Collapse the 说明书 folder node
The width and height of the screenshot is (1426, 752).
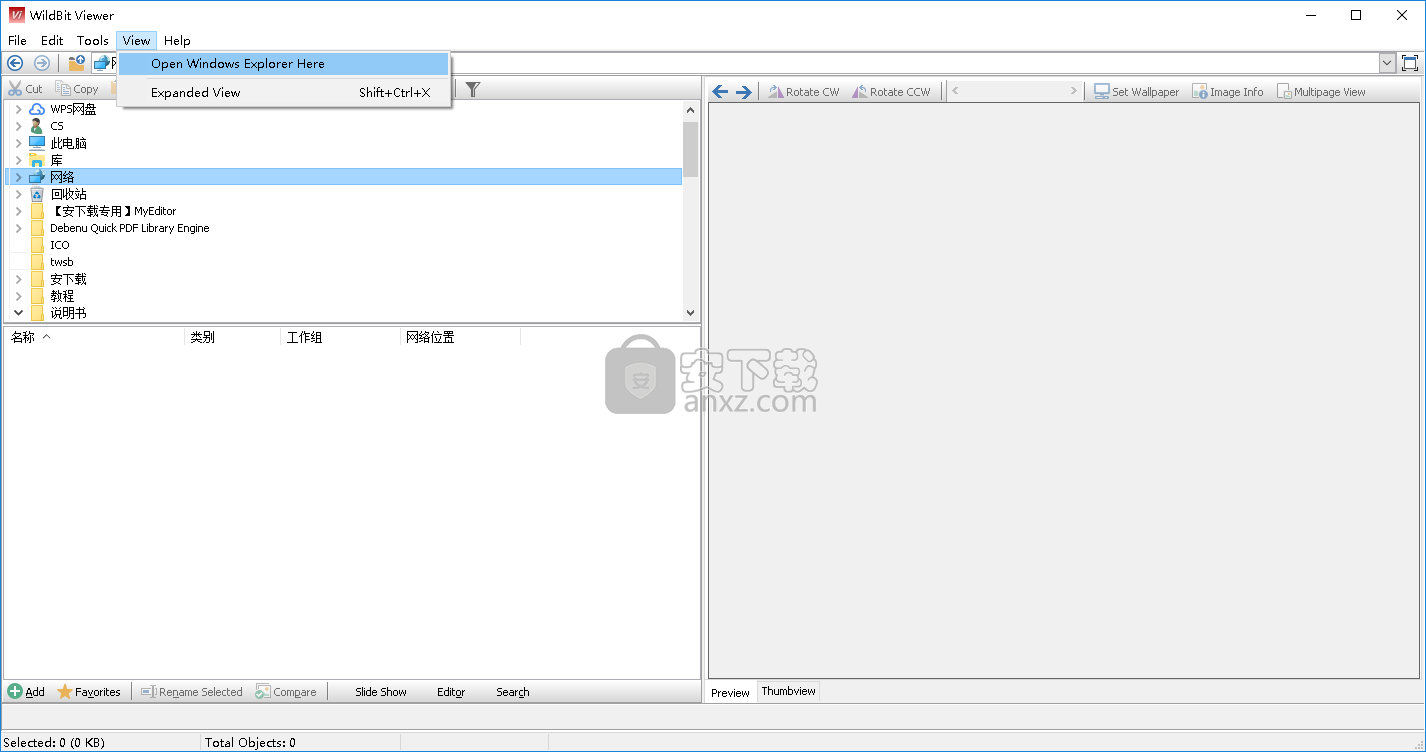pos(18,313)
